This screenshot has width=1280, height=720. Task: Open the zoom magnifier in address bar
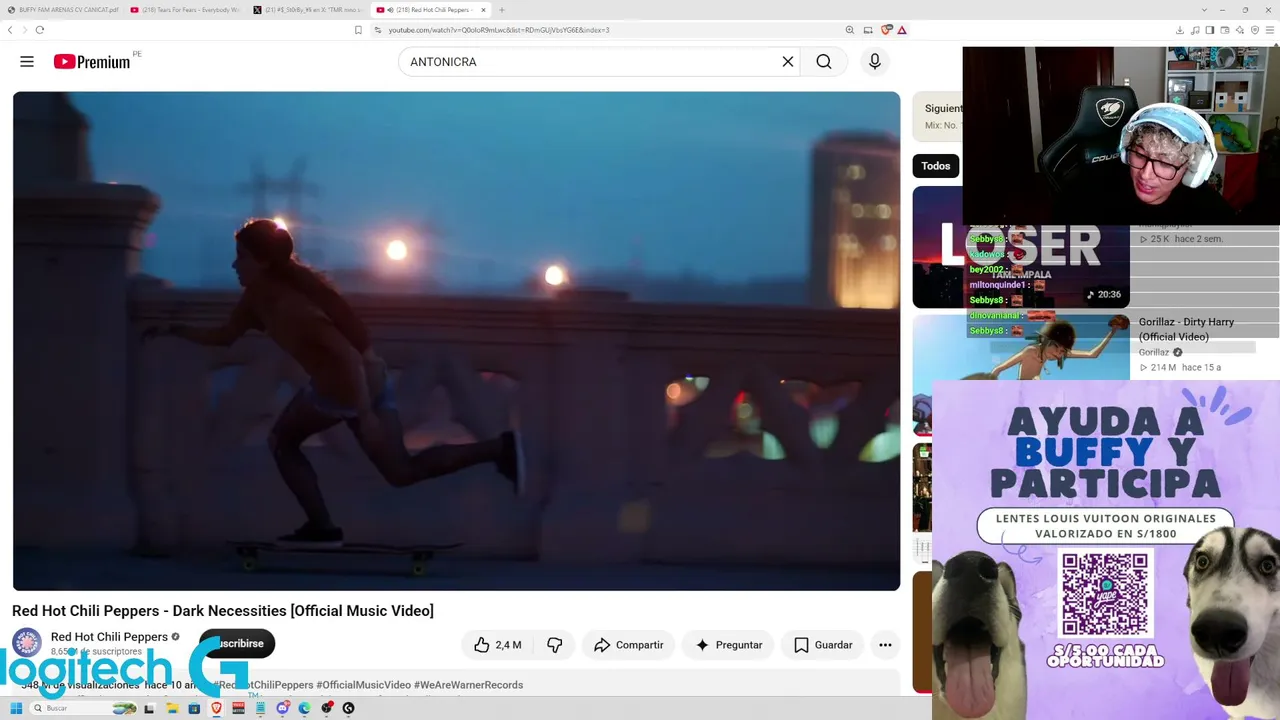coord(850,30)
